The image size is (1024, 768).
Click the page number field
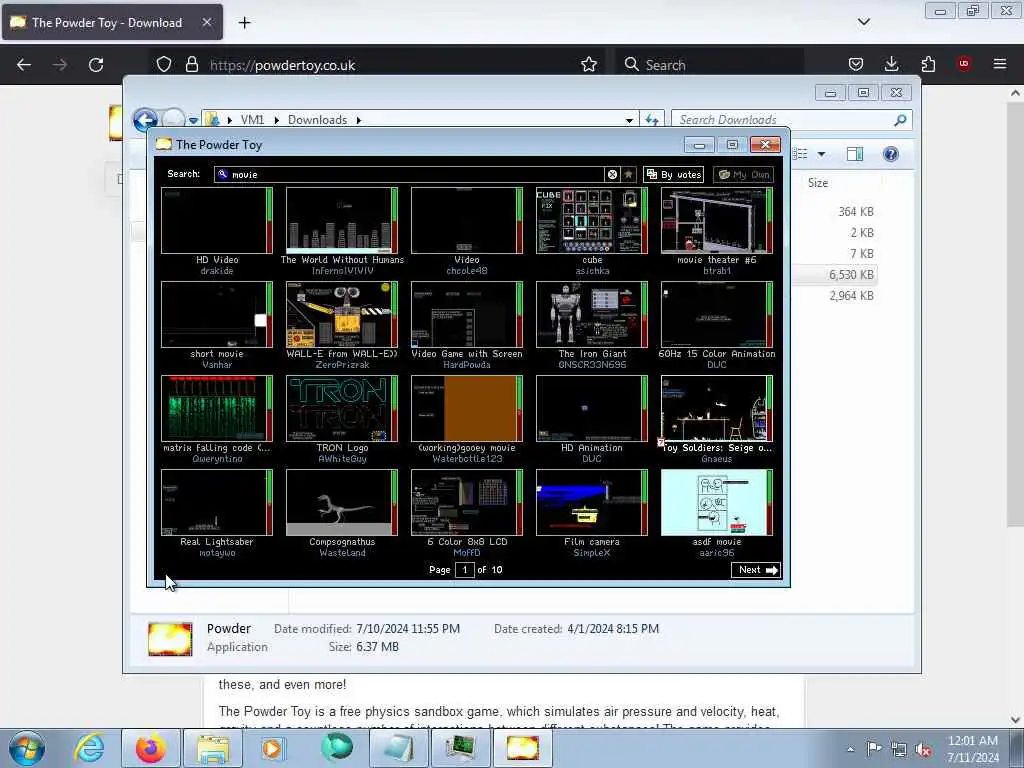tap(464, 569)
